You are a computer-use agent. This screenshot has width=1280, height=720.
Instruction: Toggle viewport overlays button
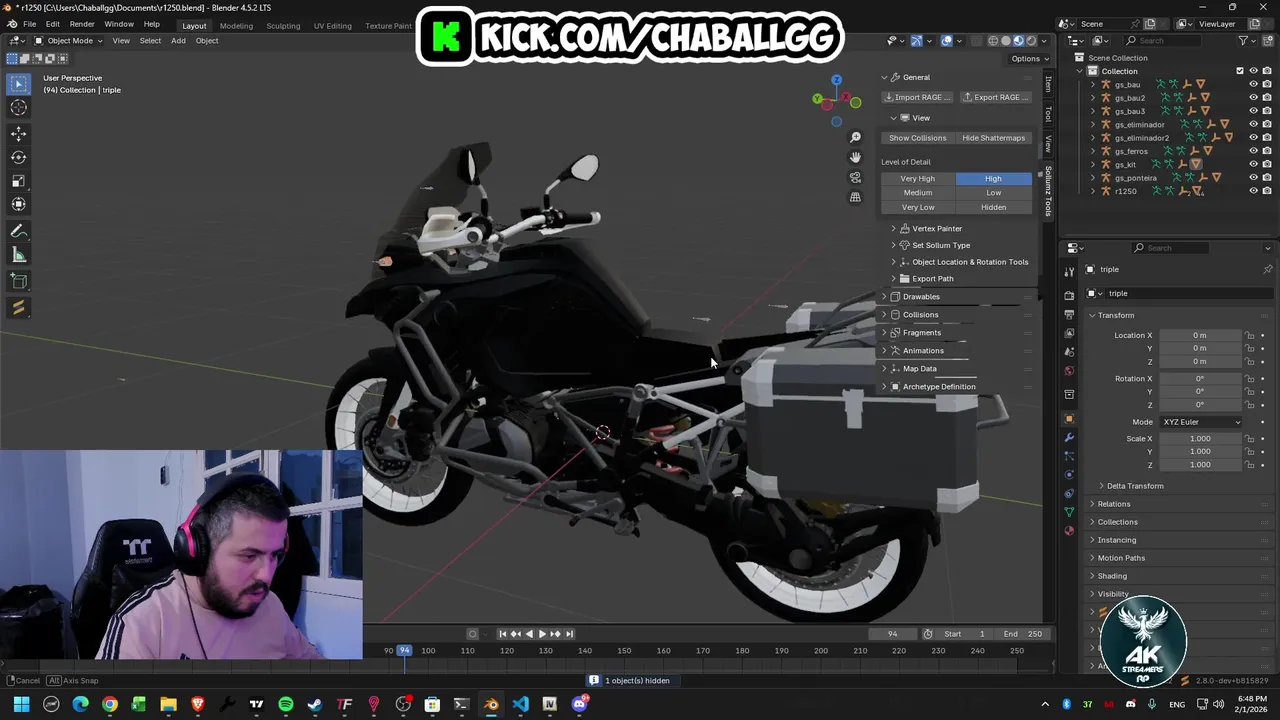point(947,41)
